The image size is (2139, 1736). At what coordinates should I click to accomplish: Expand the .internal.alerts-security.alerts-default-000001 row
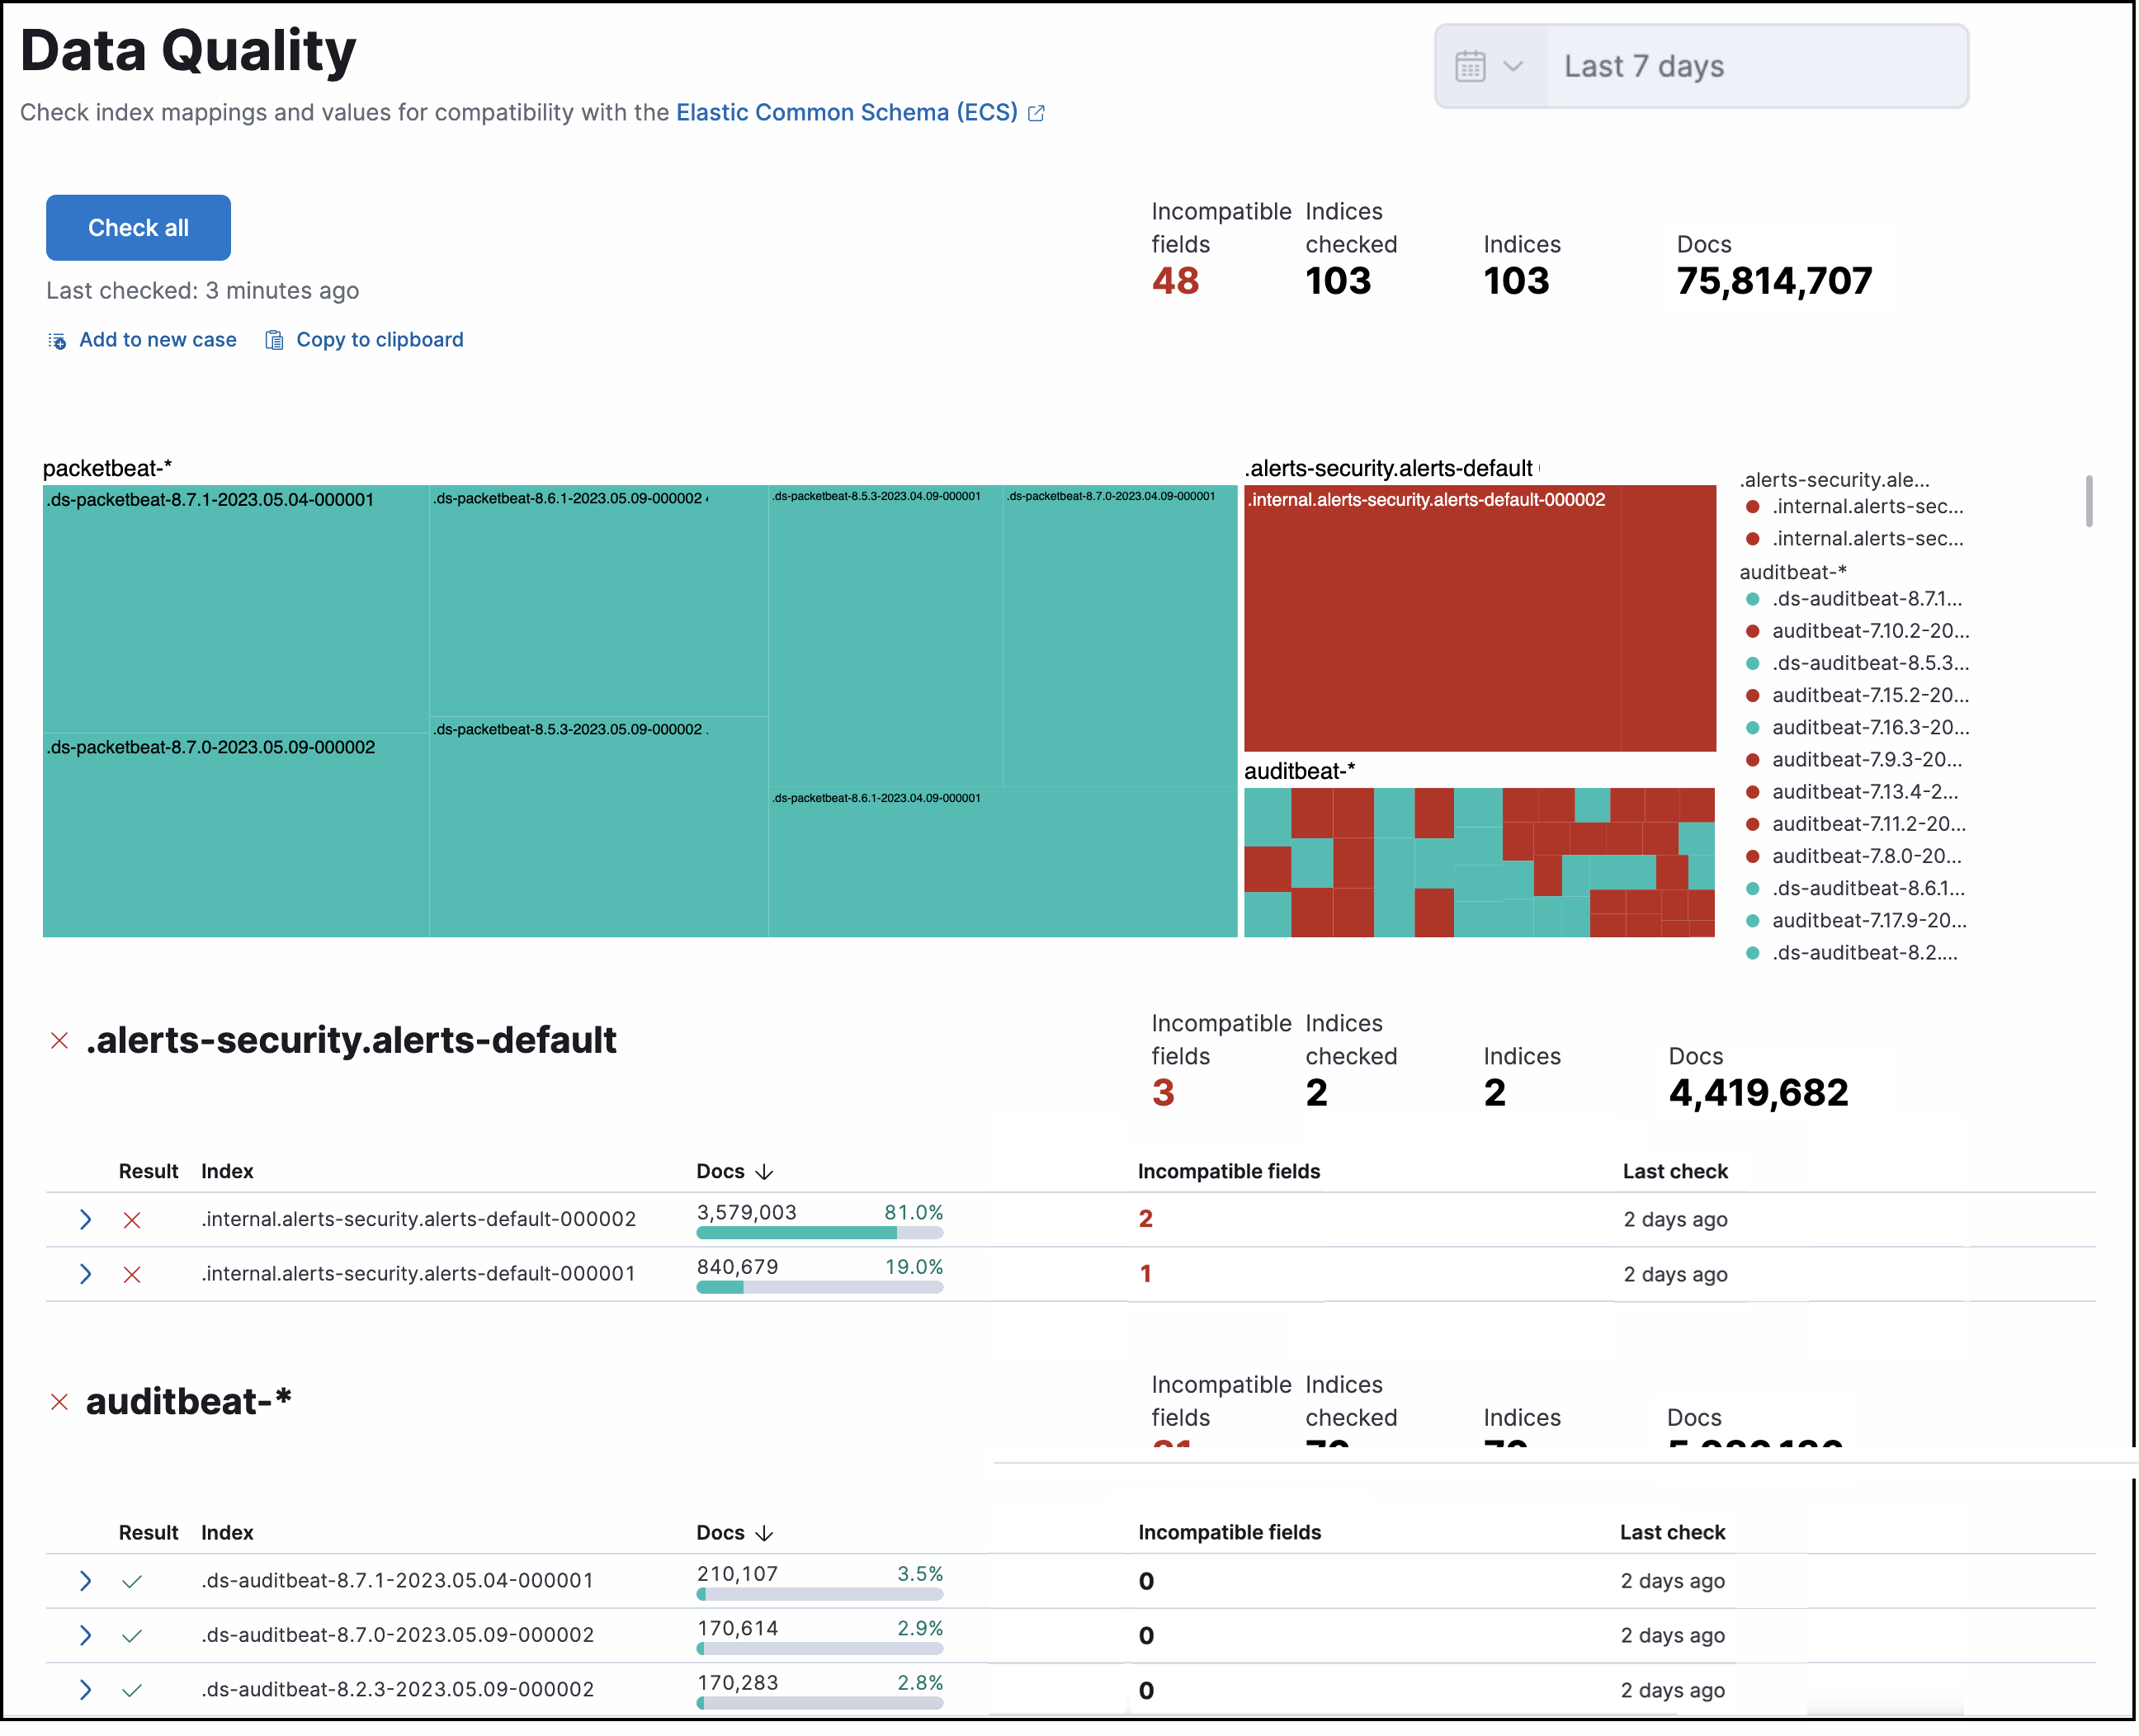pos(85,1274)
